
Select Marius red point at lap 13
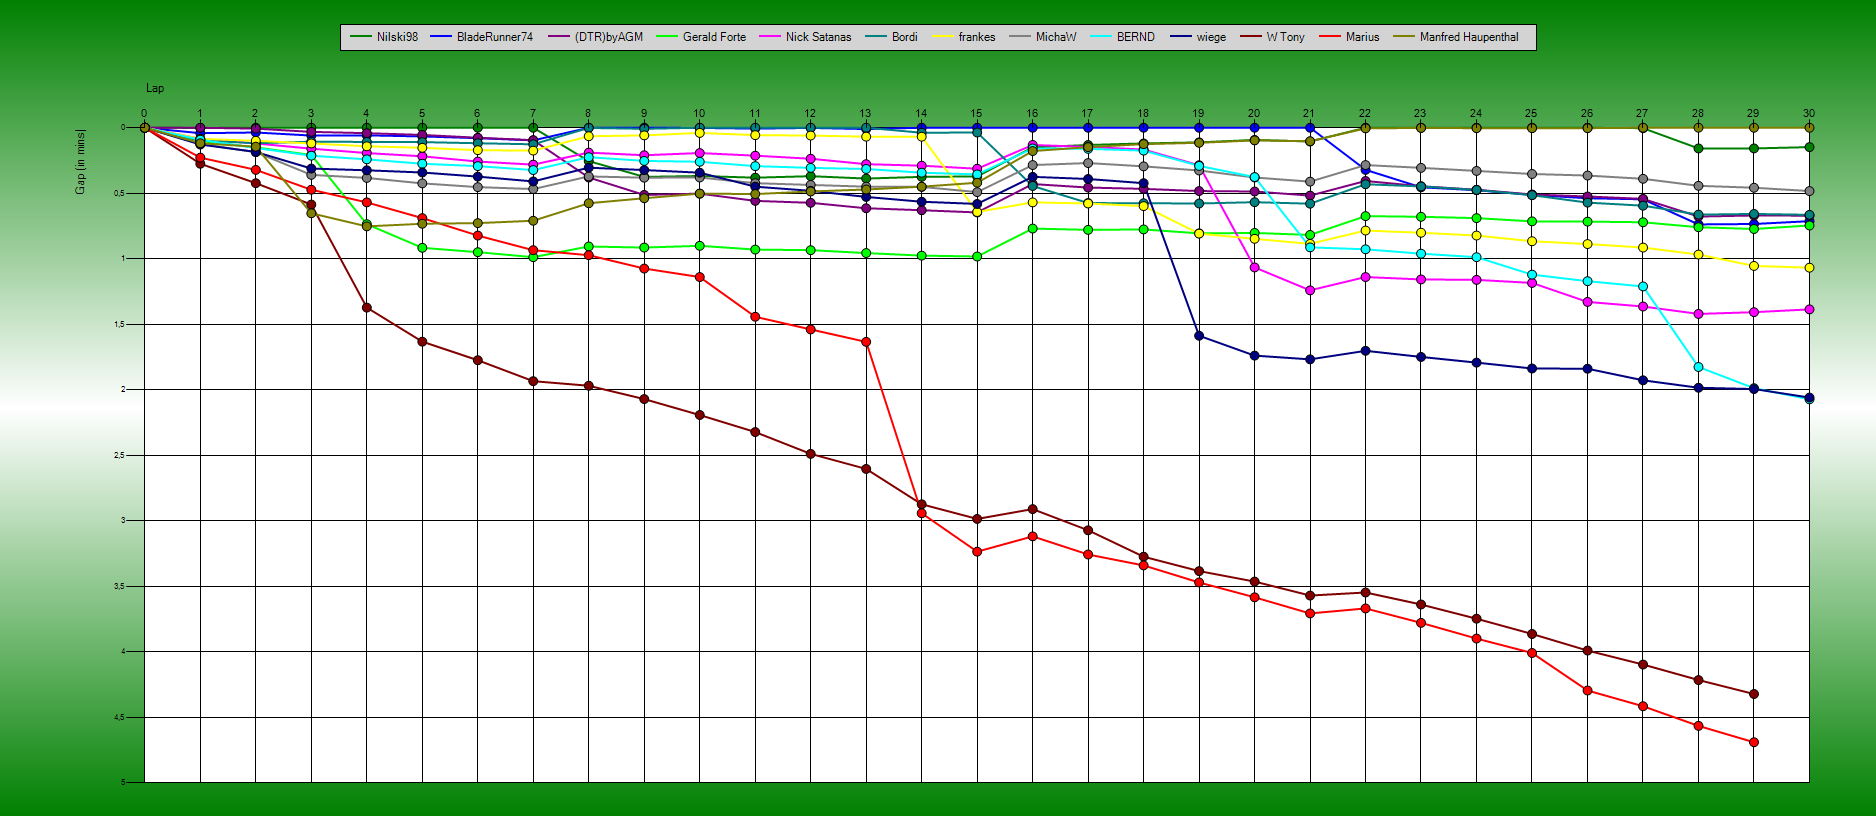pyautogui.click(x=866, y=342)
